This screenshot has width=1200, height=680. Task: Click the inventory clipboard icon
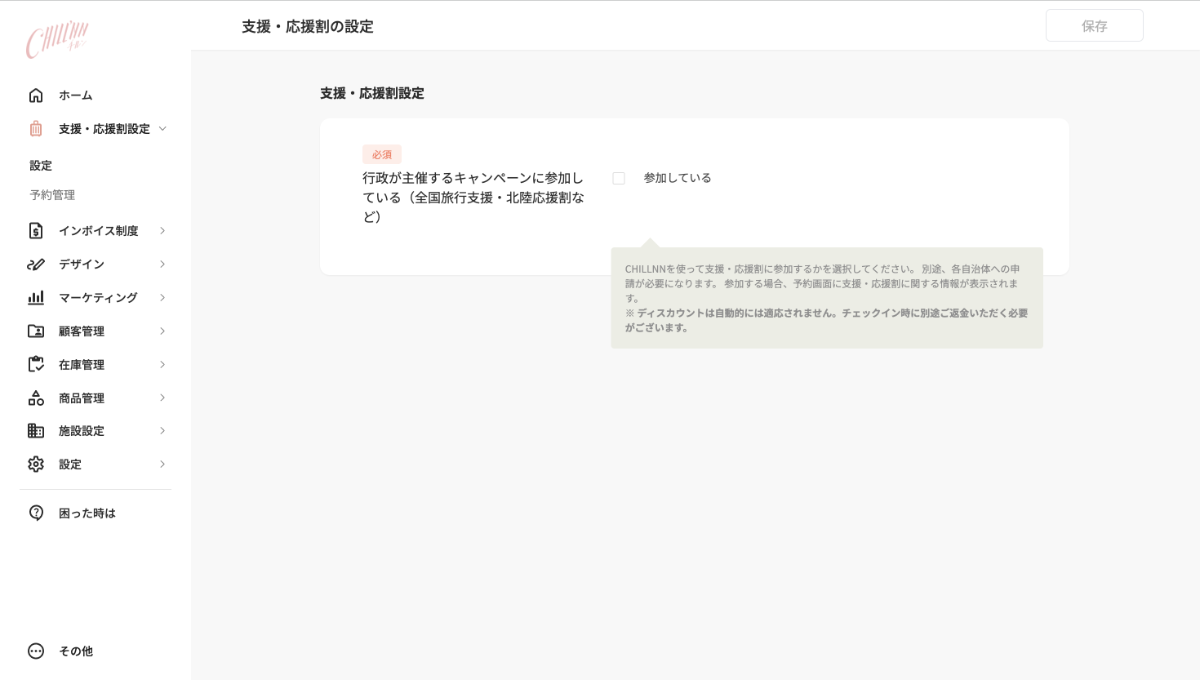tap(36, 365)
